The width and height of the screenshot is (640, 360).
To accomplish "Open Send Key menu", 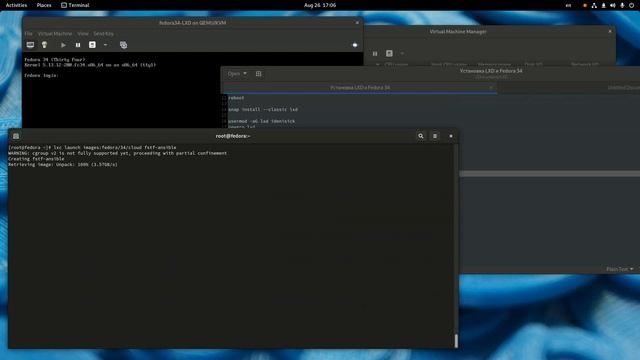I will pyautogui.click(x=103, y=33).
